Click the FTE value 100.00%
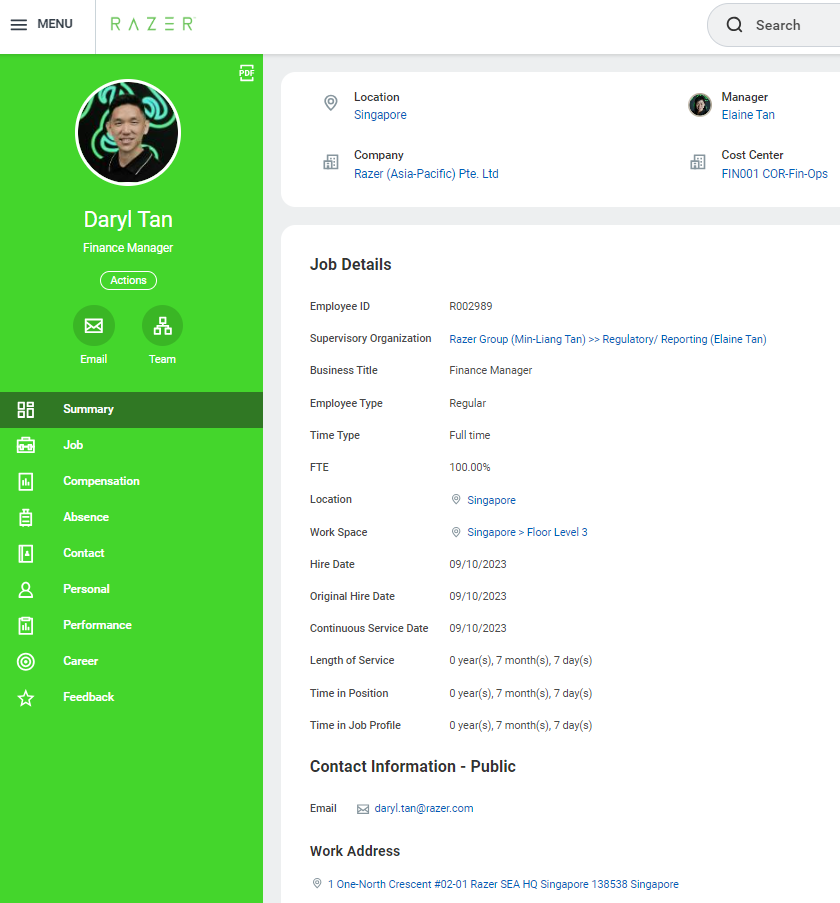Image resolution: width=840 pixels, height=903 pixels. (x=470, y=467)
